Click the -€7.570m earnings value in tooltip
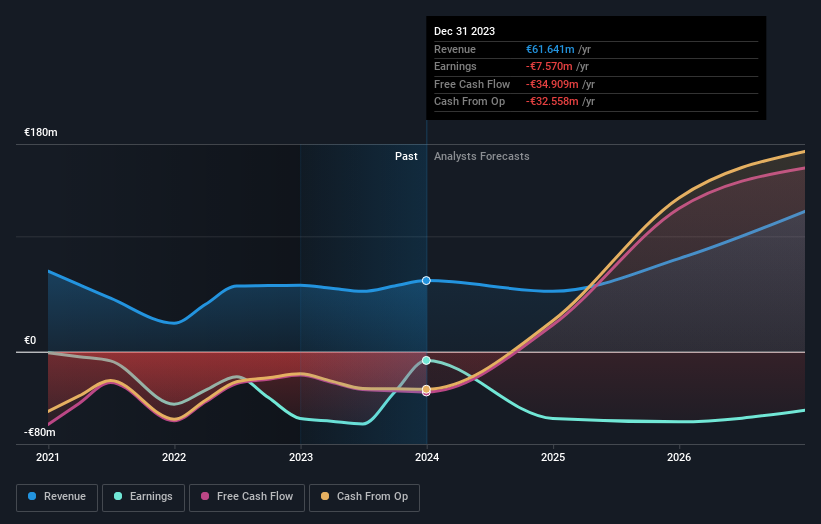The width and height of the screenshot is (821, 524). [549, 66]
